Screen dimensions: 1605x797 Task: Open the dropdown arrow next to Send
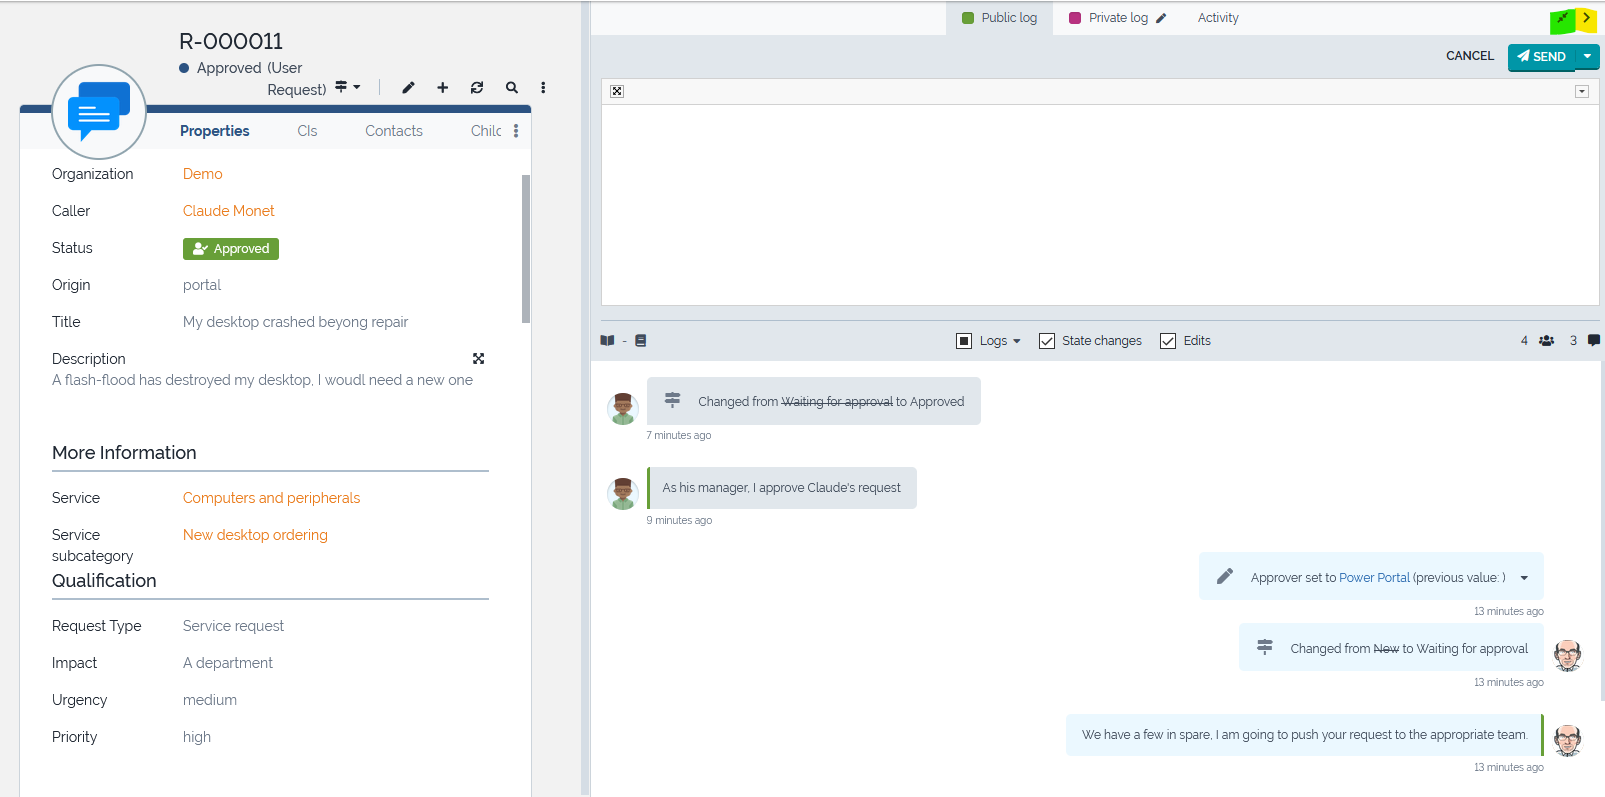(x=1587, y=57)
